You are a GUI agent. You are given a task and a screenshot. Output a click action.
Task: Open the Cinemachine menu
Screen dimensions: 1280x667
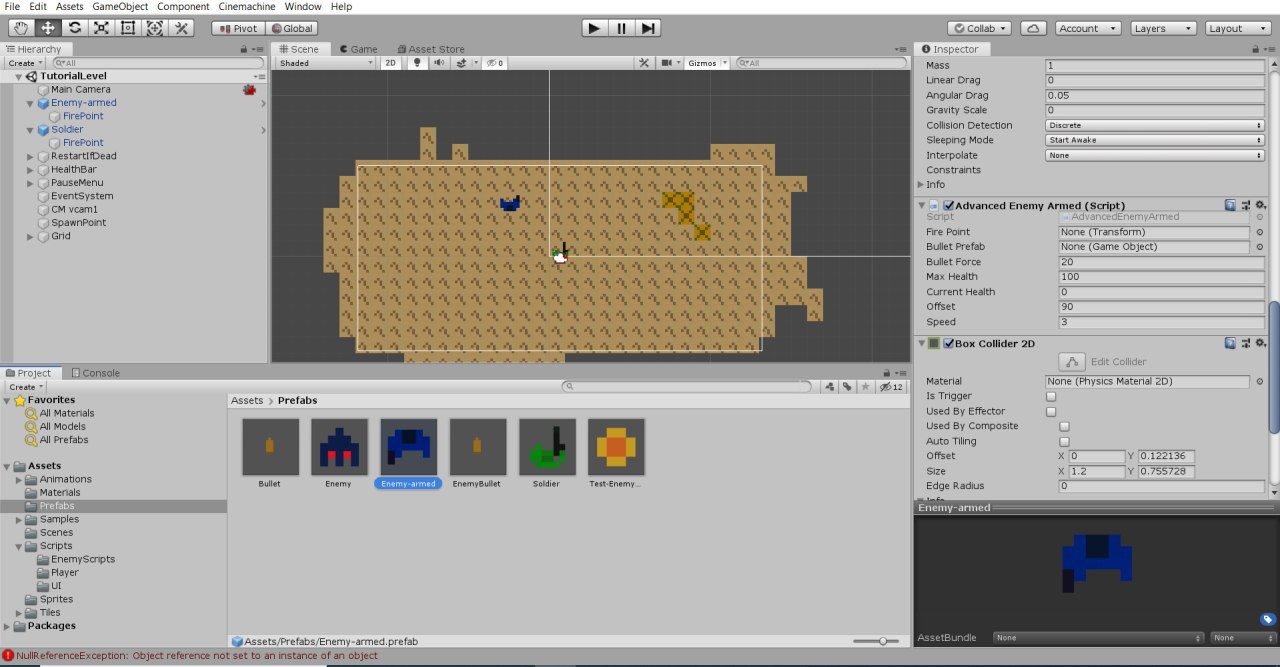[246, 6]
